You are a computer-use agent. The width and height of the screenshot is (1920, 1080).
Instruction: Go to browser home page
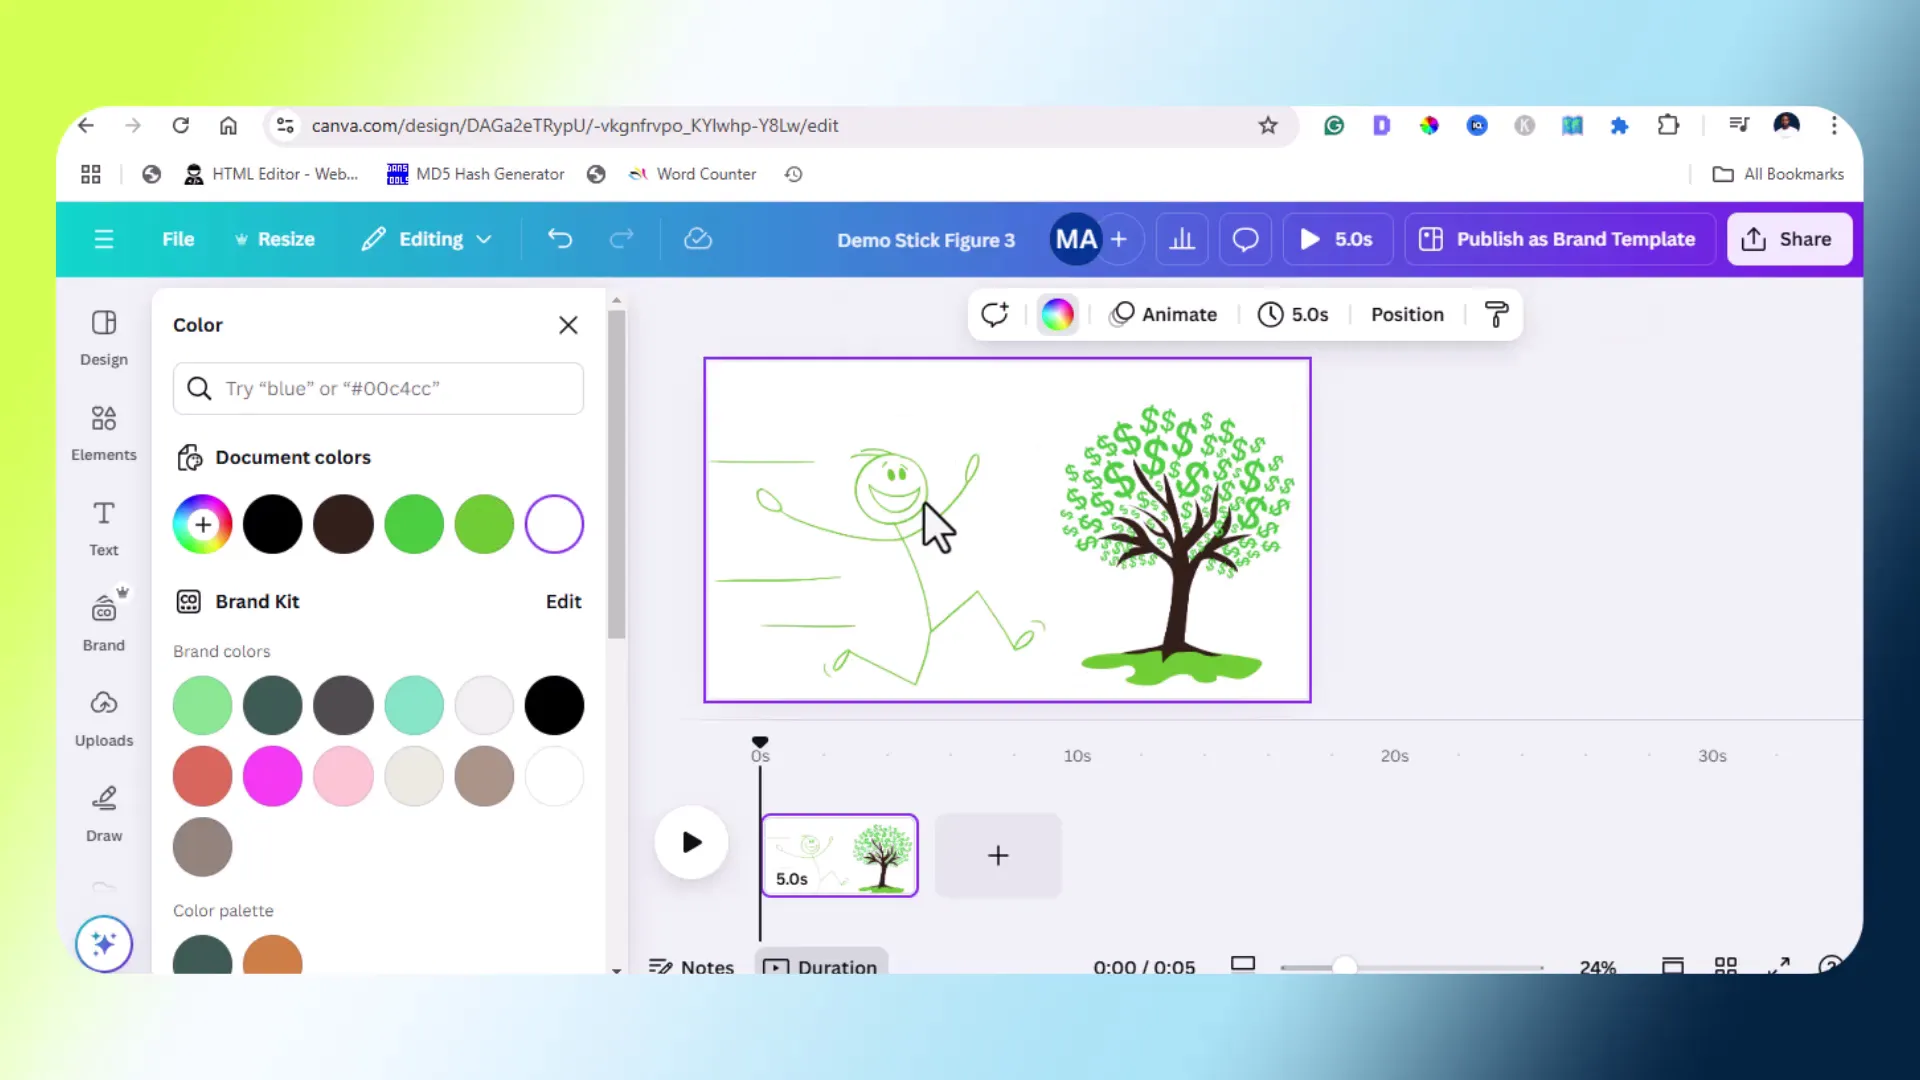click(x=229, y=125)
